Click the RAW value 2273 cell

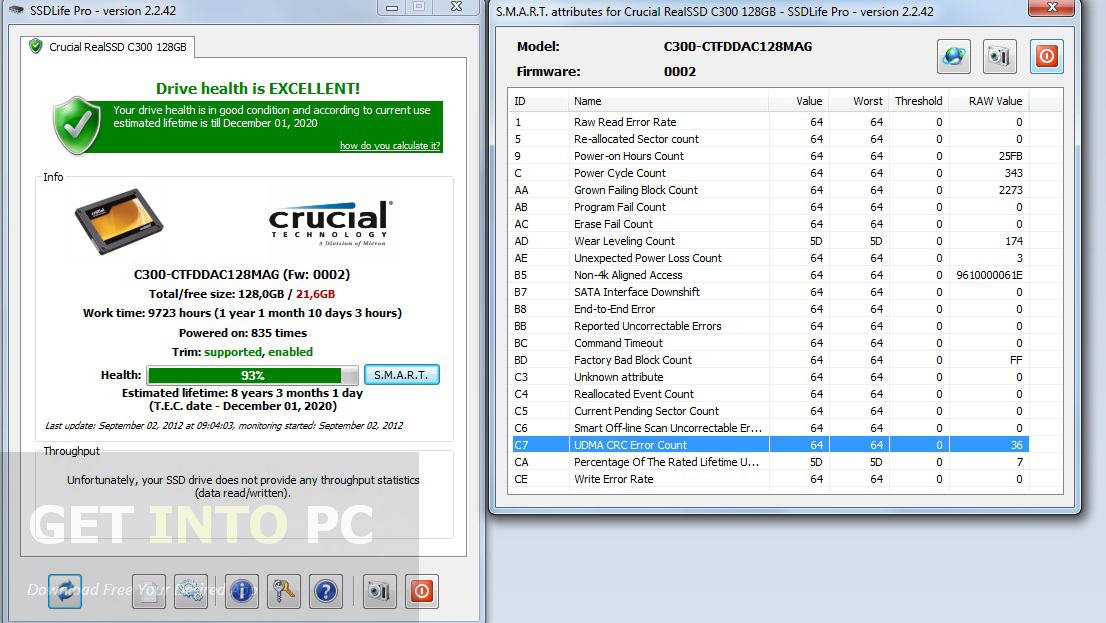point(1010,190)
